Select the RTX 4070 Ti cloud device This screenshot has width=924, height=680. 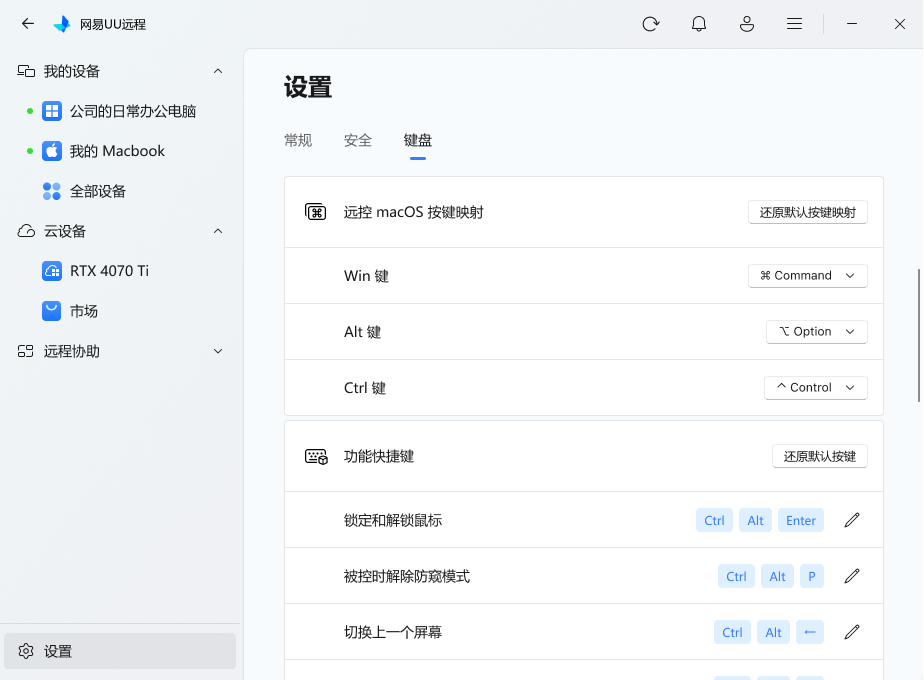110,271
